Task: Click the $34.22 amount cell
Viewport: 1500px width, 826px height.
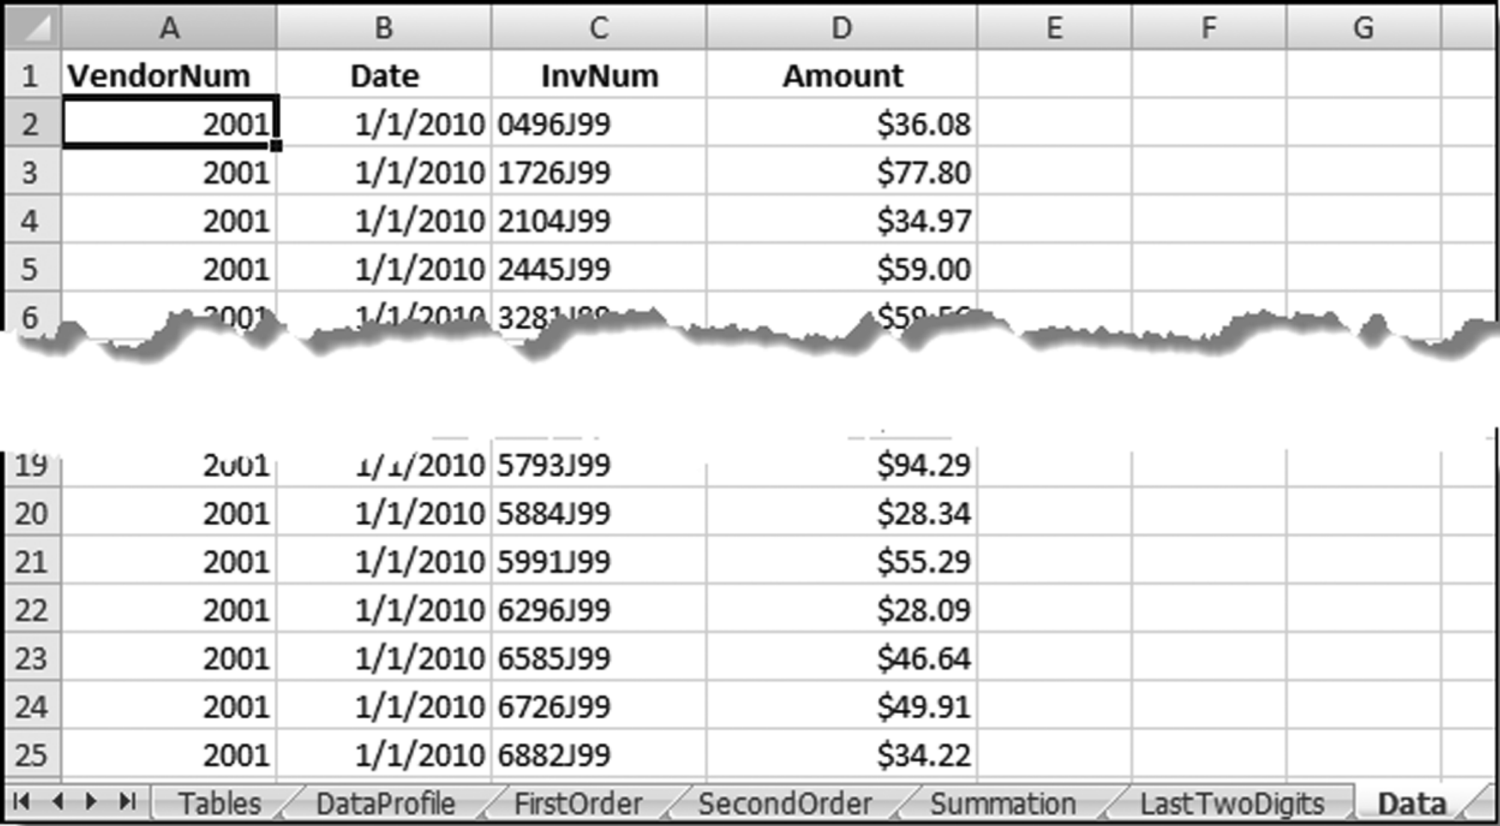Action: (842, 755)
